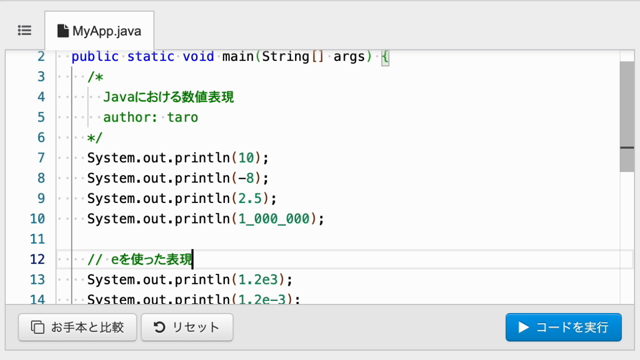
Task: Switch to the MyApp.java tab
Action: pos(99,31)
